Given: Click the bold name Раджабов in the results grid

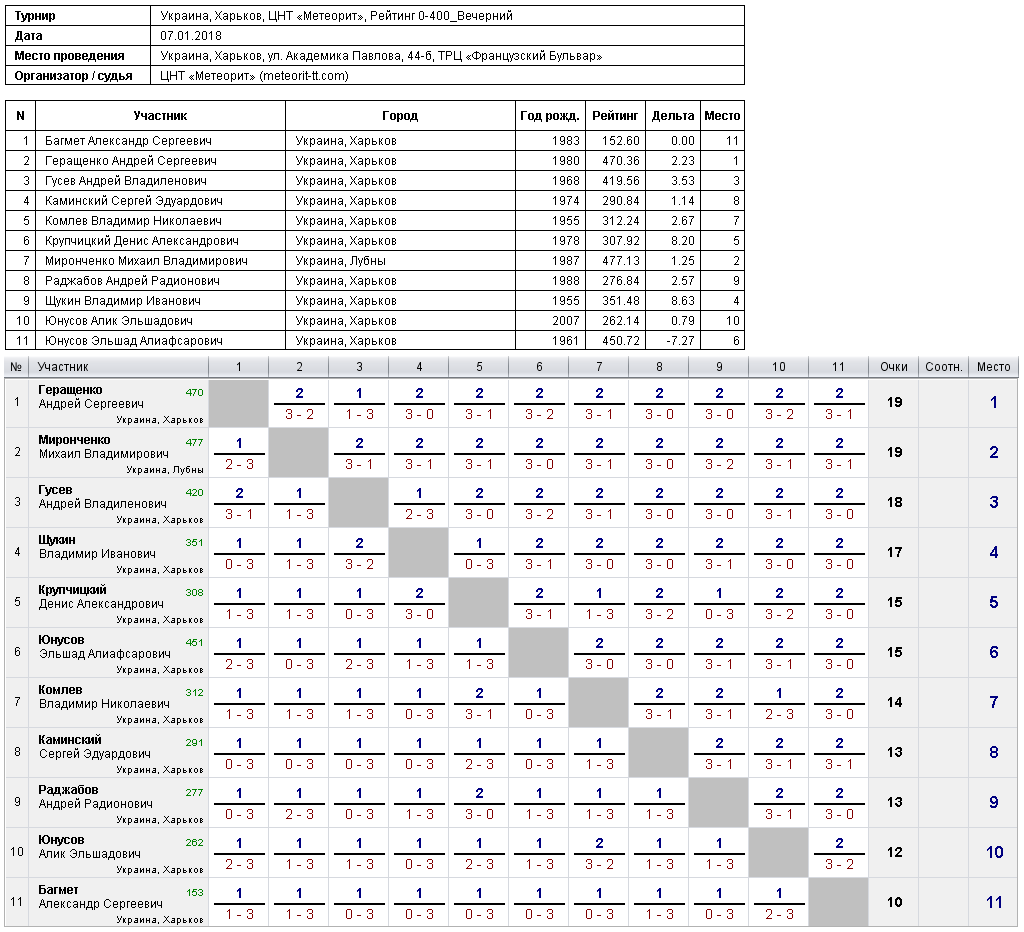Looking at the screenshot, I should (68, 790).
